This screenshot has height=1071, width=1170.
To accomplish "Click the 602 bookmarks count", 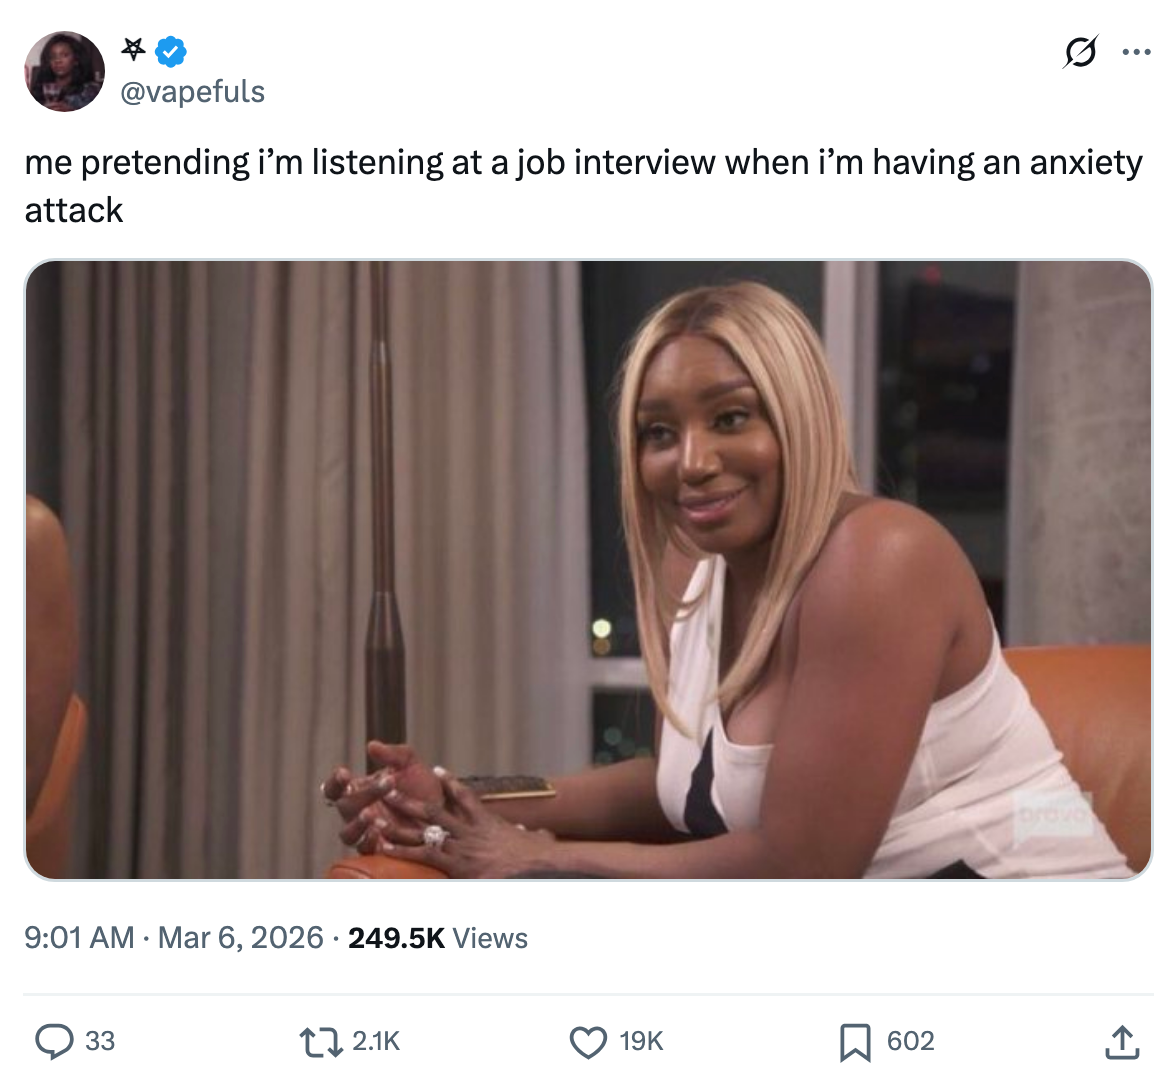I will (x=910, y=1041).
